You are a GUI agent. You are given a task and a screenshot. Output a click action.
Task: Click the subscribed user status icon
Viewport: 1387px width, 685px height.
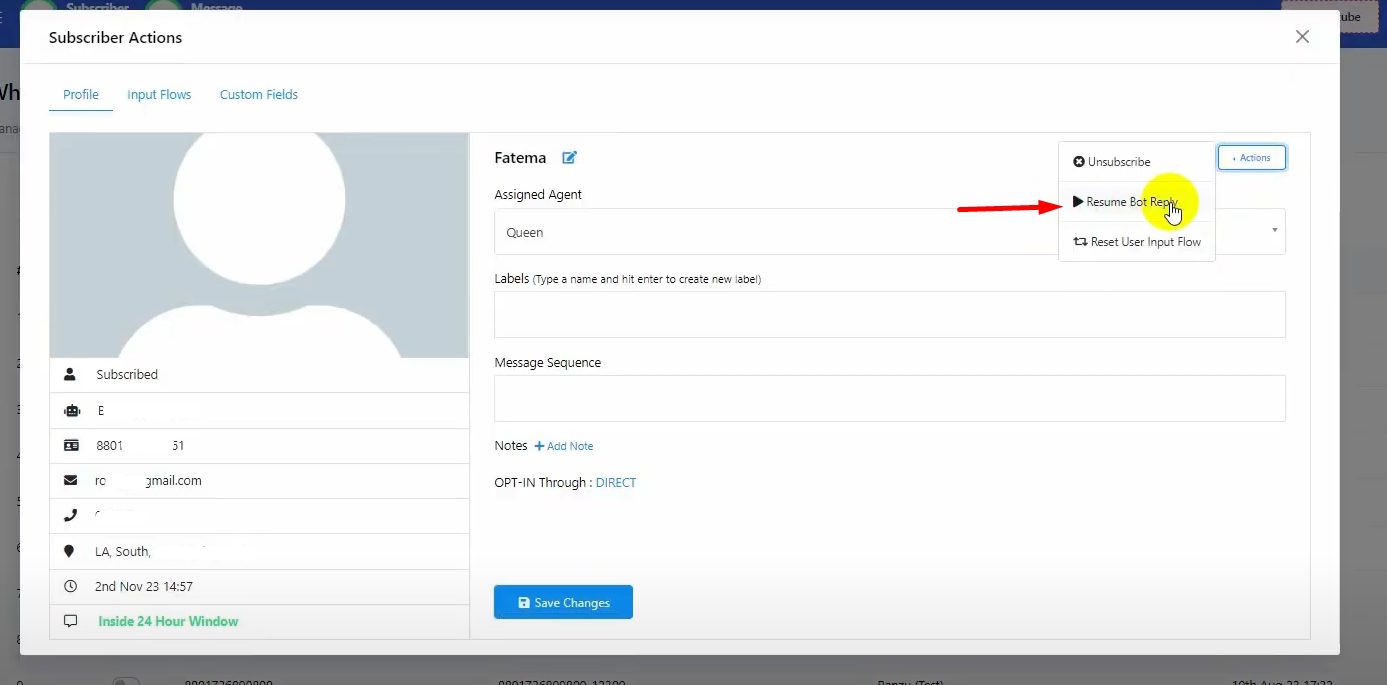70,374
